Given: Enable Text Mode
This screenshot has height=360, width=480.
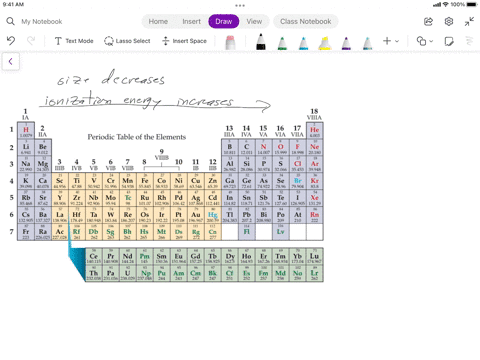Looking at the screenshot, I should click(x=74, y=41).
